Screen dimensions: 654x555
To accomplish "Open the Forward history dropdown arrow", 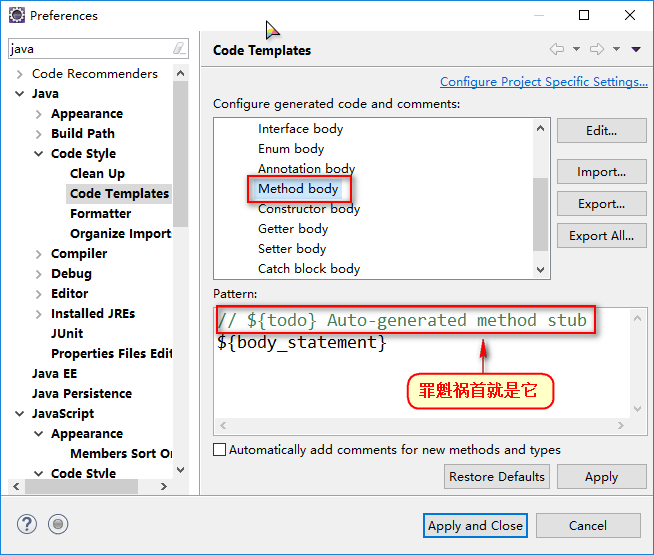I will pos(616,49).
